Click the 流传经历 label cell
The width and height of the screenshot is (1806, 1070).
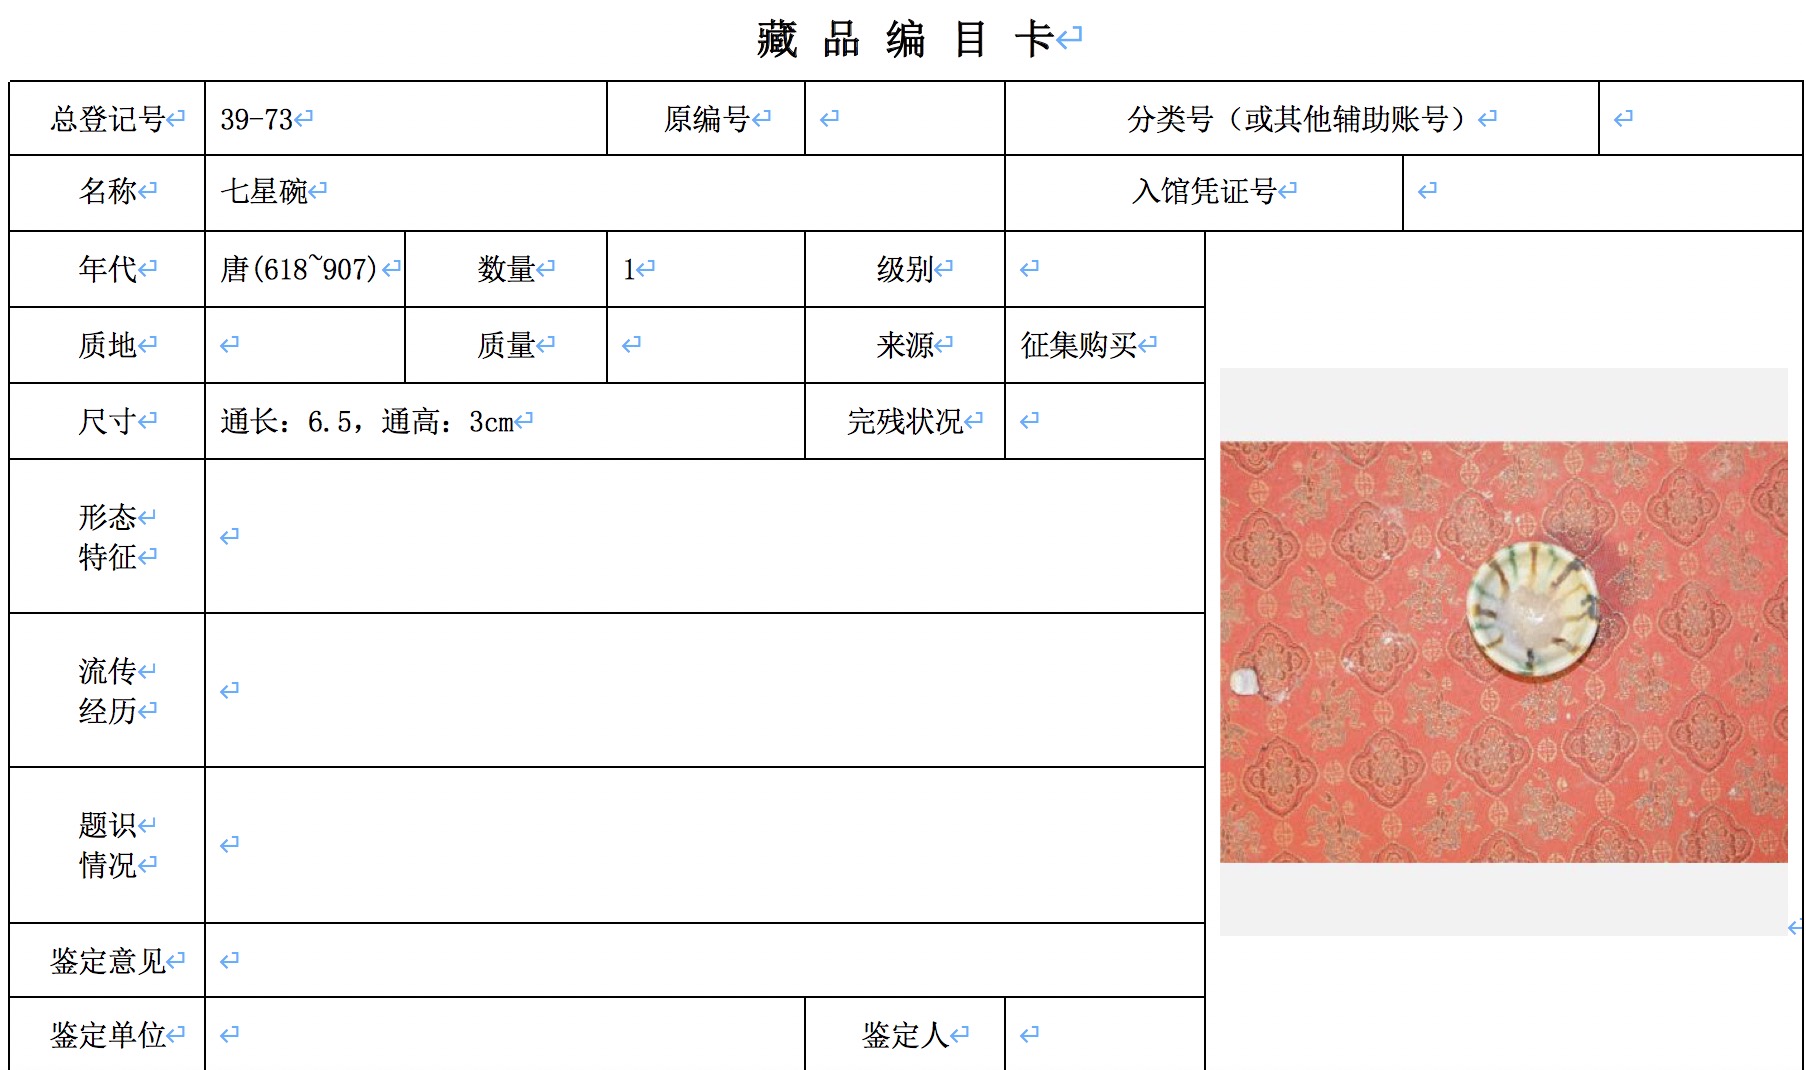[107, 690]
